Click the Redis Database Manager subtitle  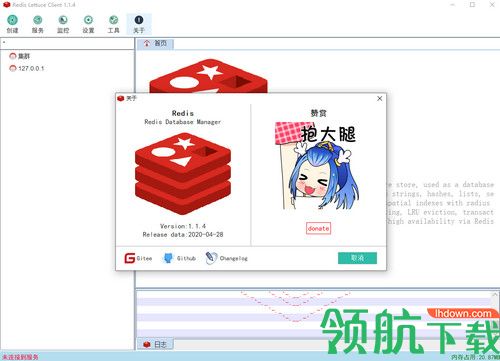(183, 122)
